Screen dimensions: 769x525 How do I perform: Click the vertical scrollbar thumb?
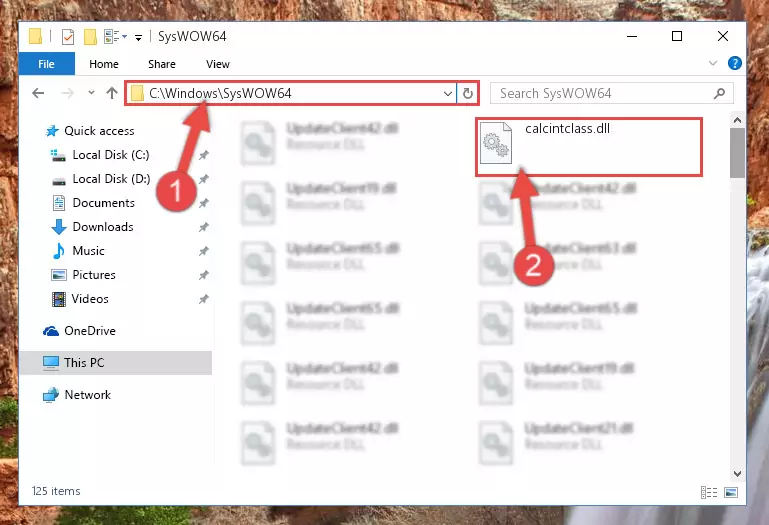click(737, 153)
